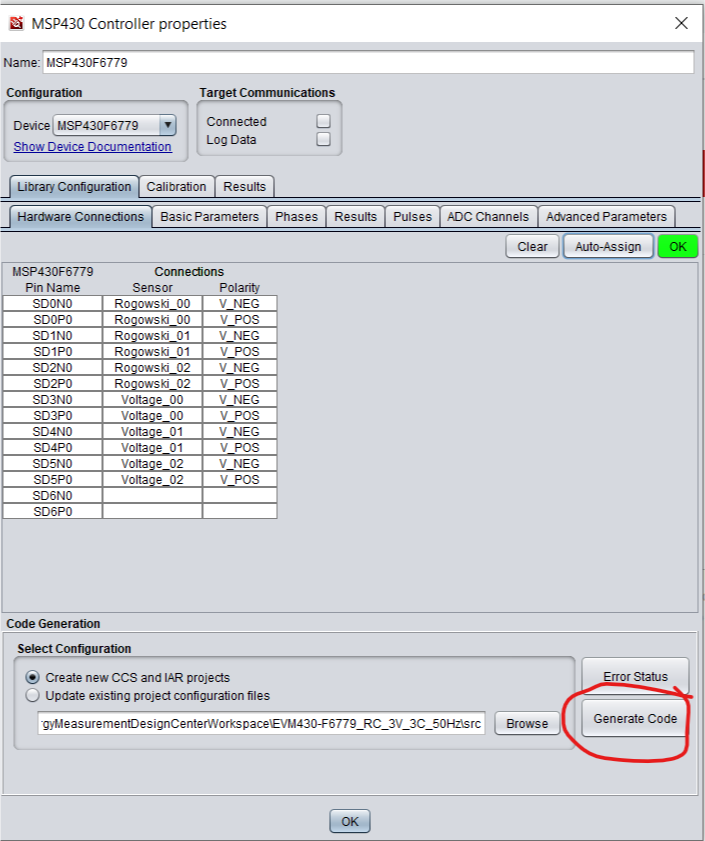Click the Generate Code button

[x=635, y=719]
